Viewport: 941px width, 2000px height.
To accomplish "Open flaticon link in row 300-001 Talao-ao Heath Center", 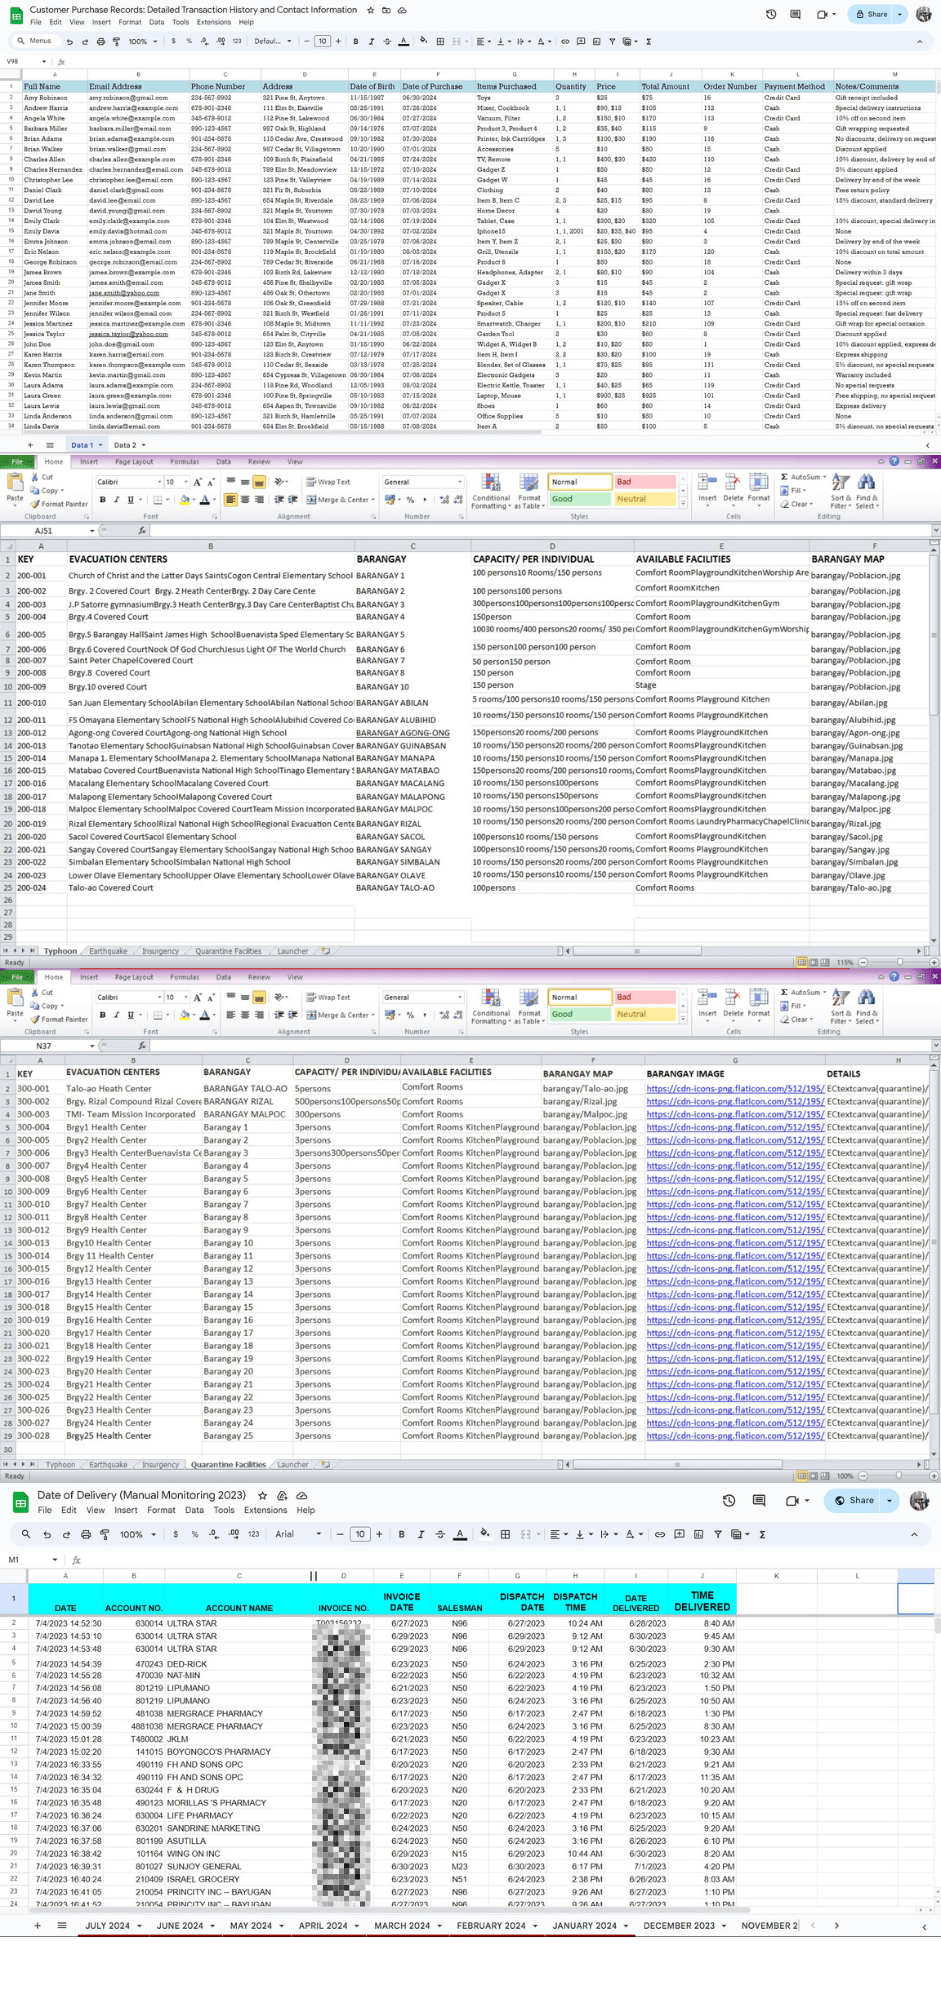I will (735, 1088).
